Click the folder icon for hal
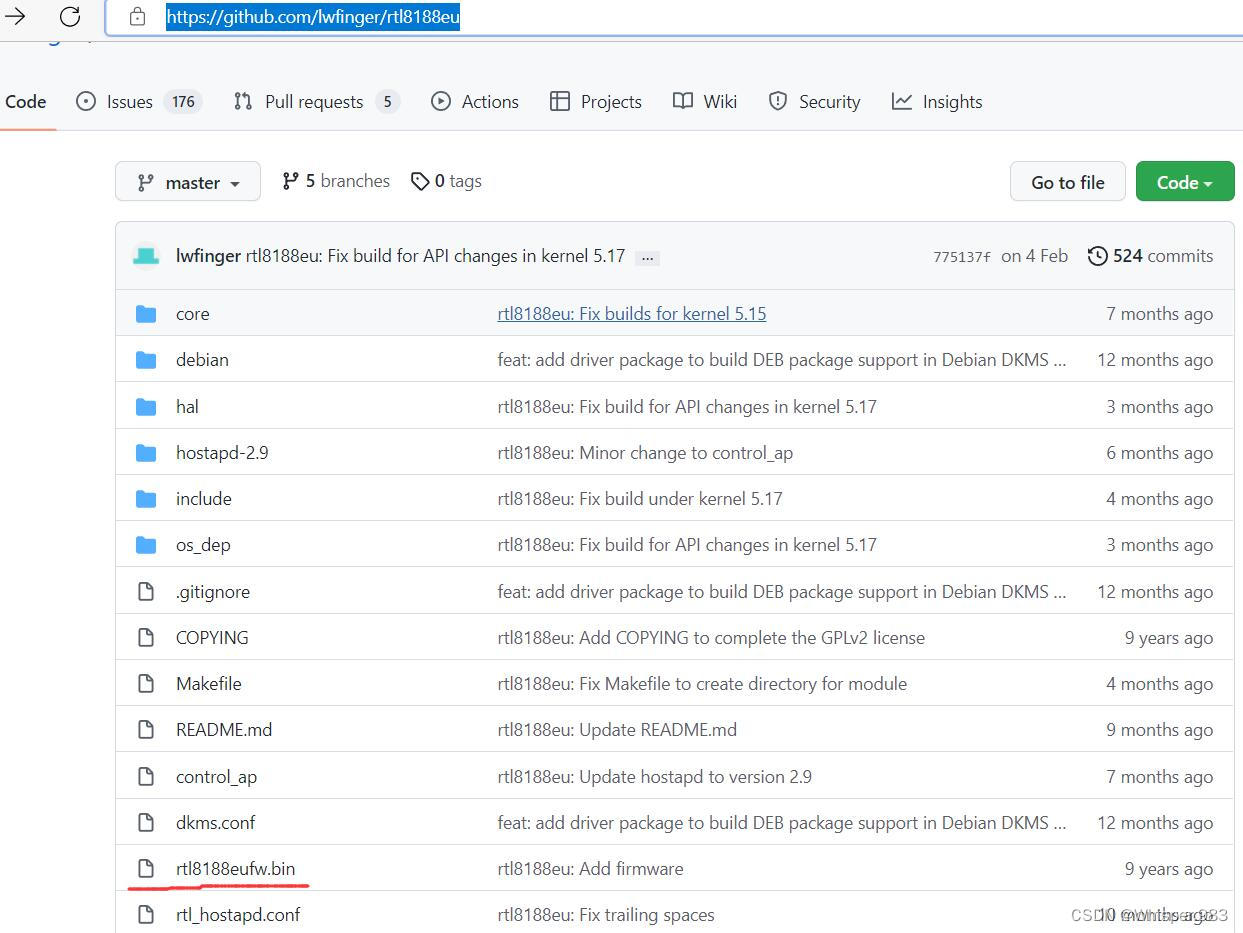 coord(146,406)
